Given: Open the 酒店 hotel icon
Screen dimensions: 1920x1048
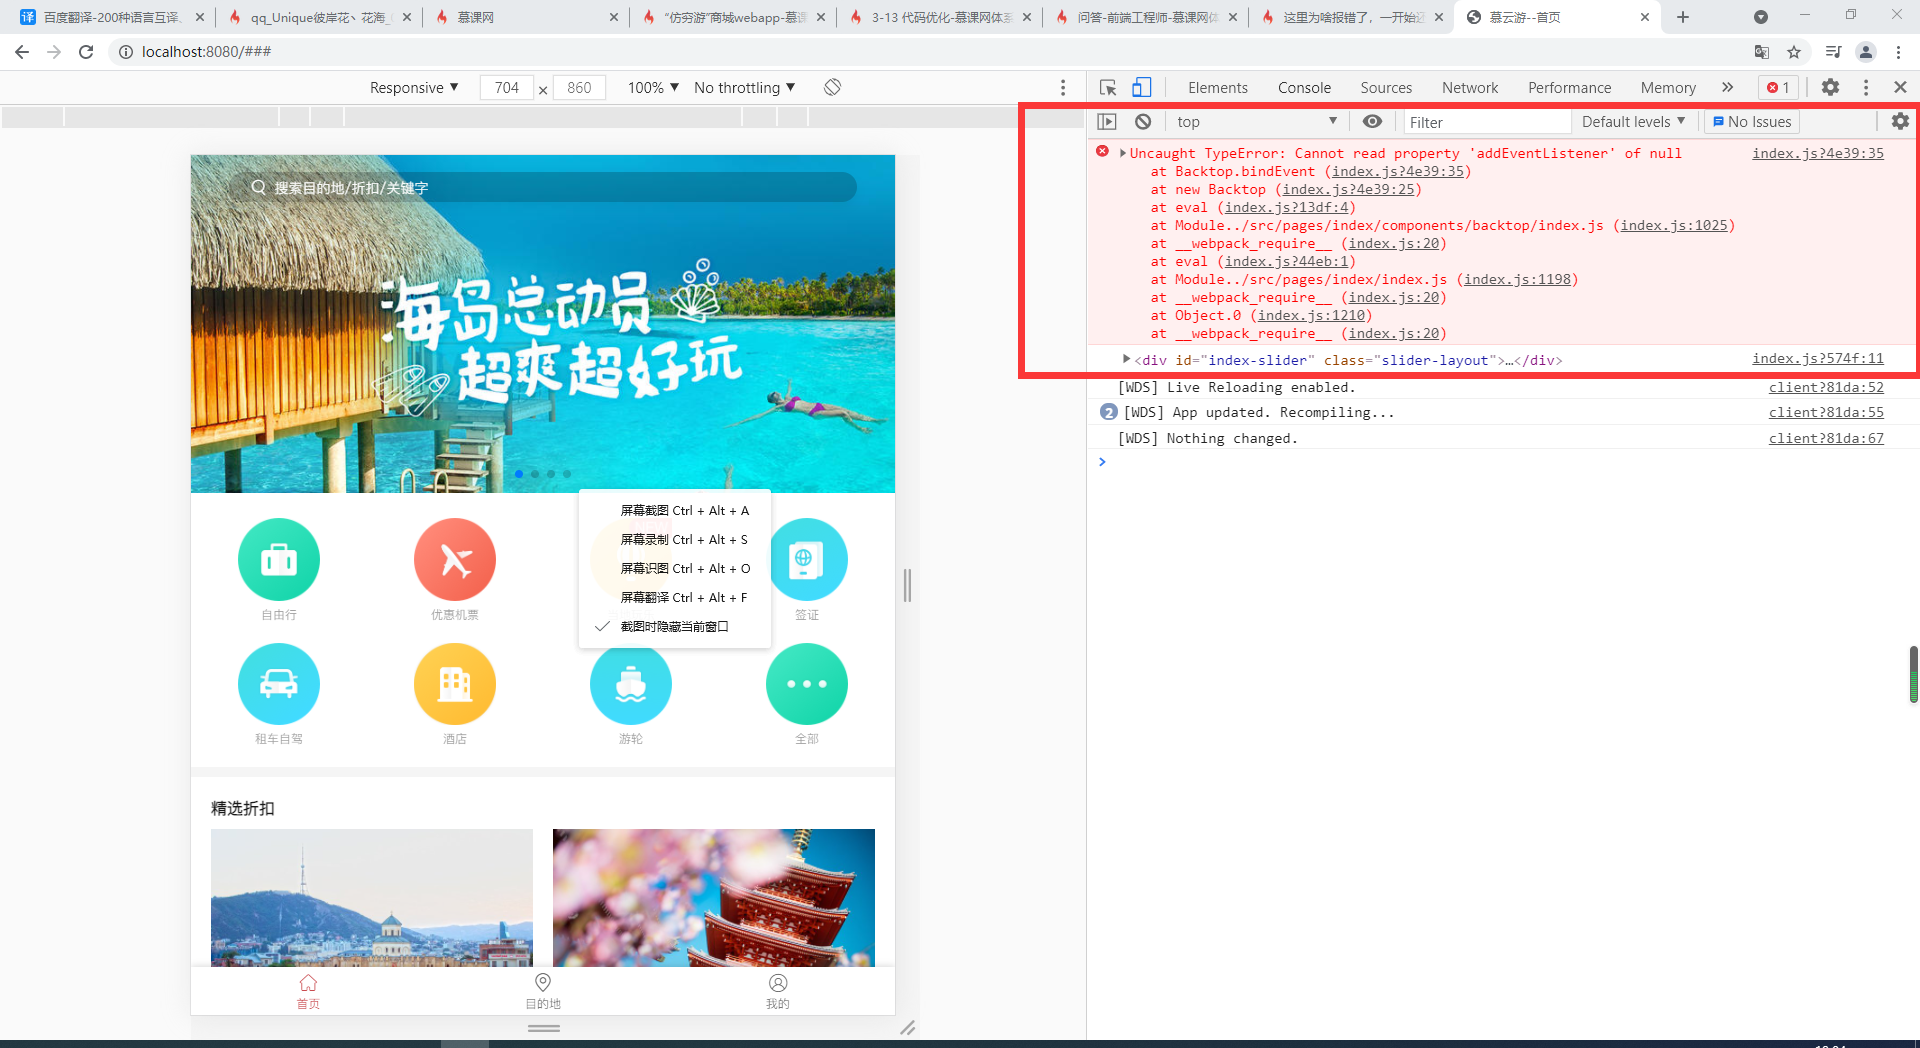Looking at the screenshot, I should (x=455, y=684).
